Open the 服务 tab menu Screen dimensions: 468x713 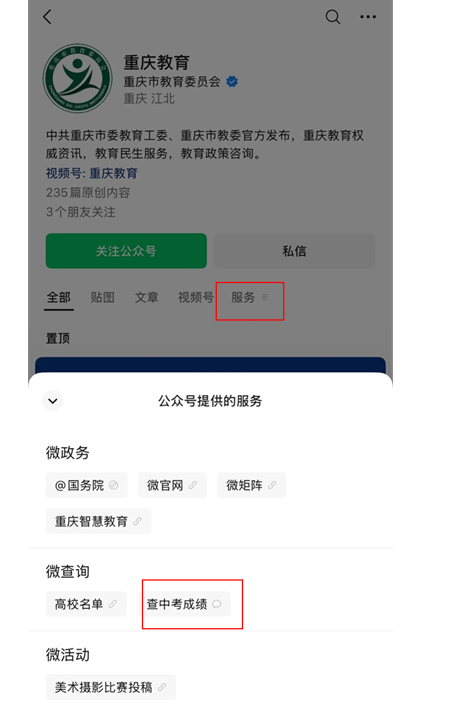(x=249, y=297)
